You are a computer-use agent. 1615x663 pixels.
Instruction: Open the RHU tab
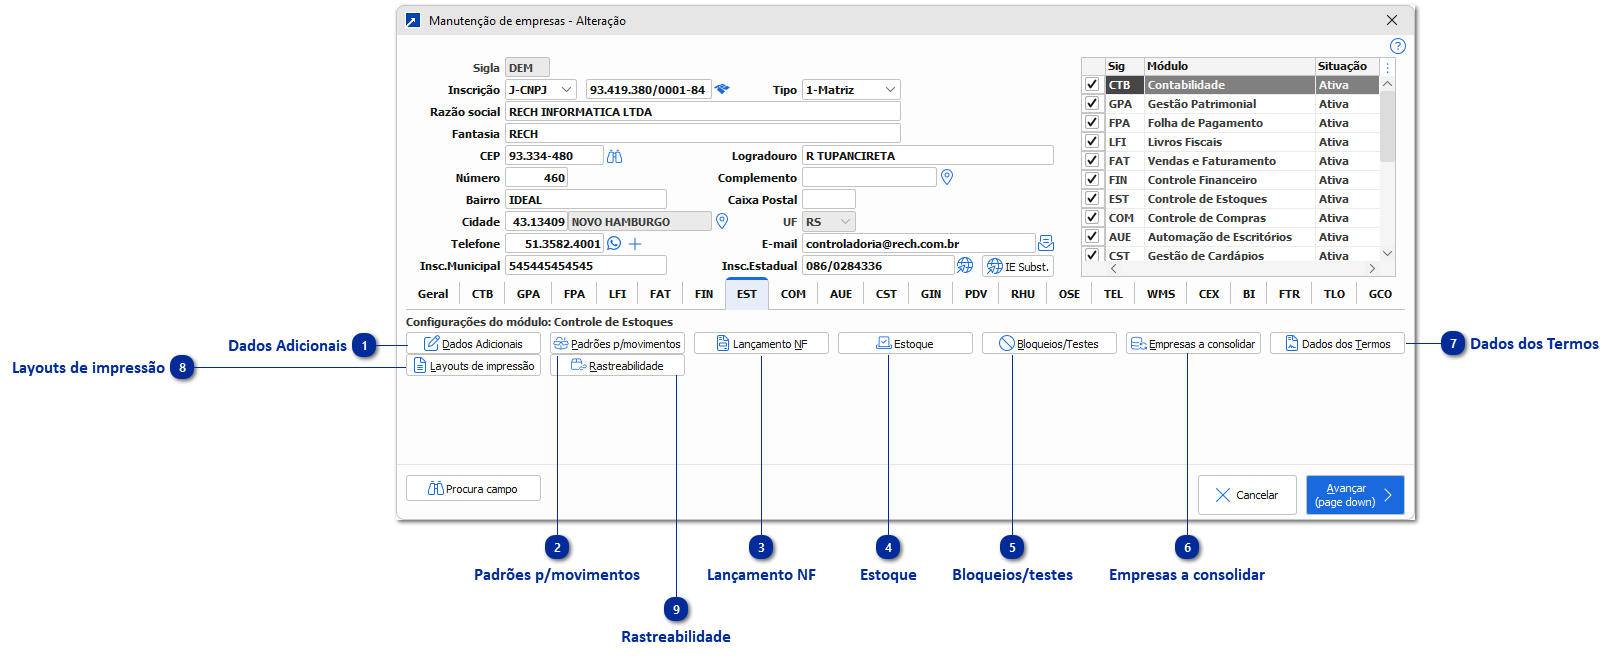pos(1023,294)
